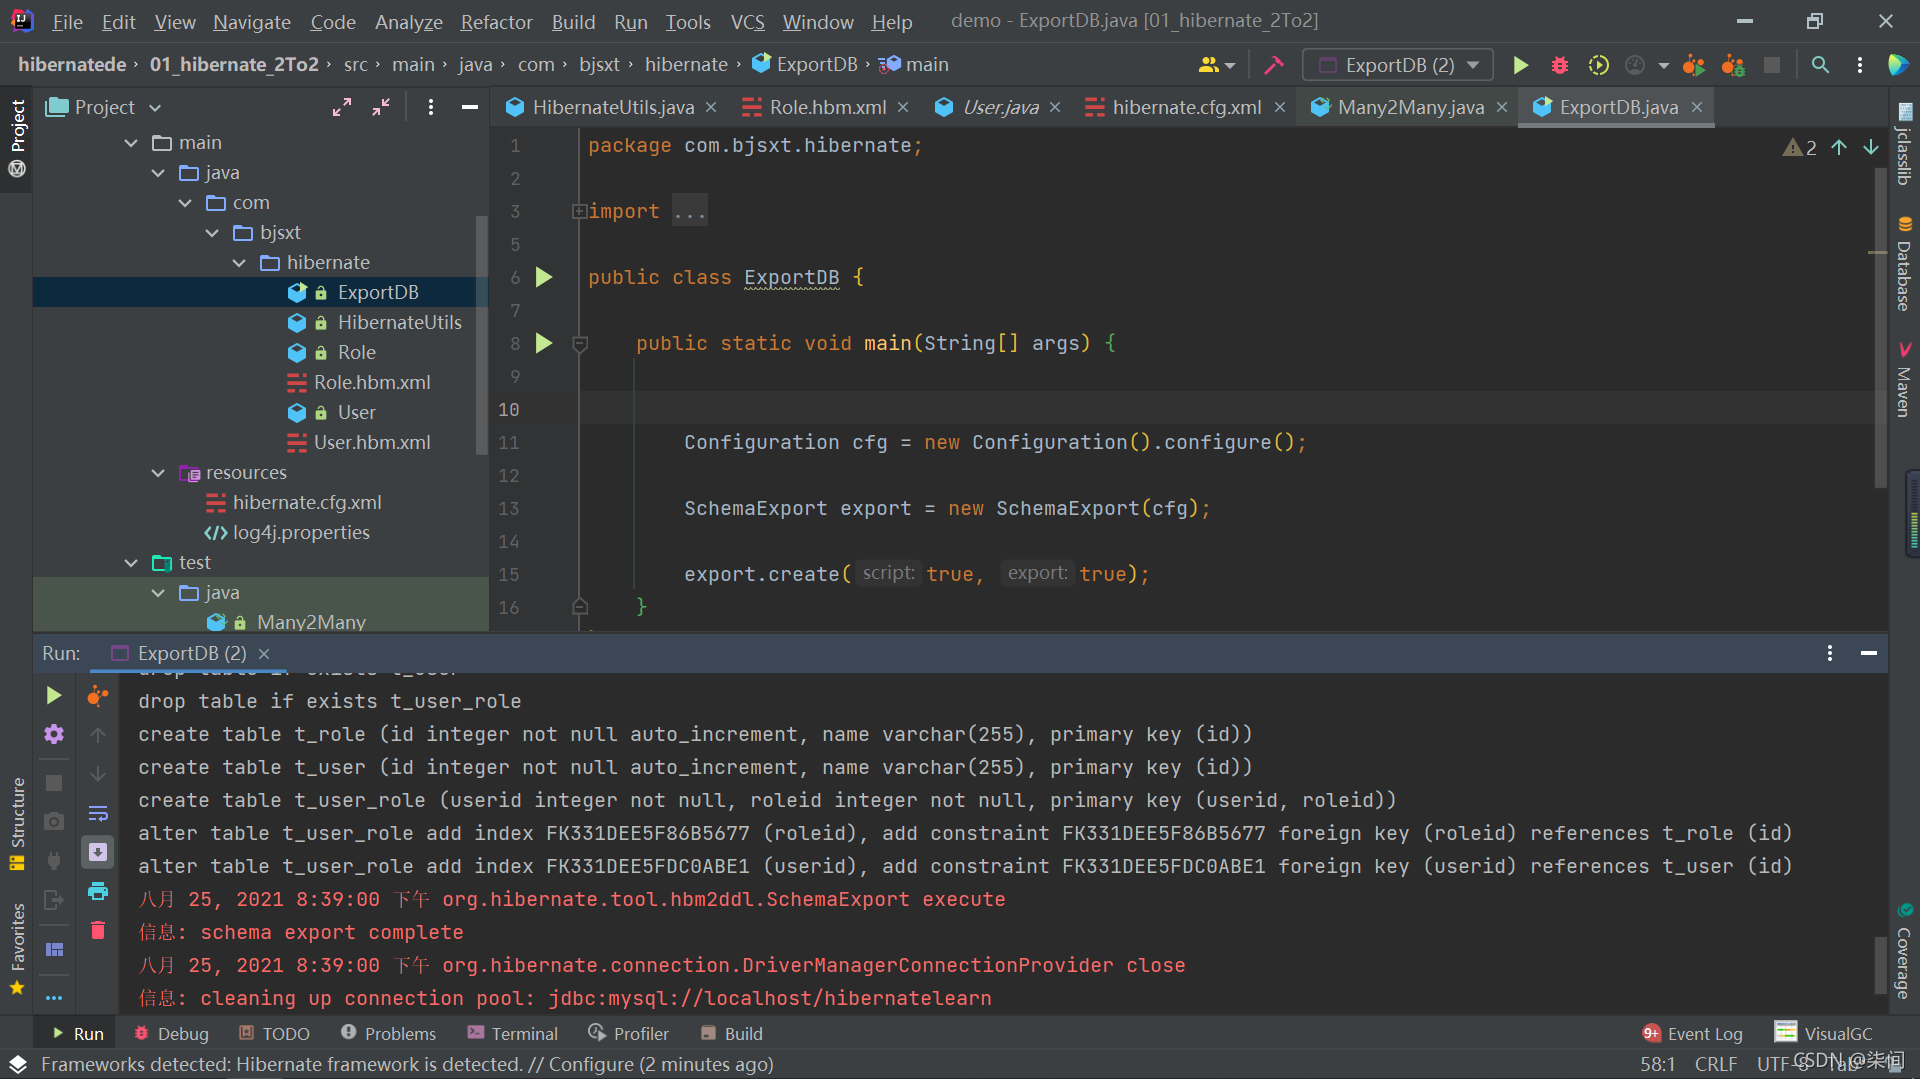This screenshot has height=1079, width=1920.
Task: Open the toolbar more-options menu
Action: (1859, 65)
